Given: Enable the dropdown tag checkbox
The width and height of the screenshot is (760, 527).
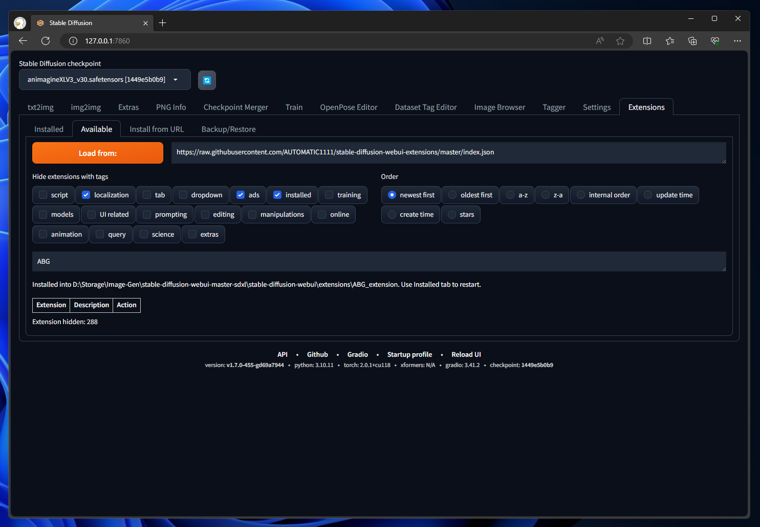Looking at the screenshot, I should (x=183, y=195).
